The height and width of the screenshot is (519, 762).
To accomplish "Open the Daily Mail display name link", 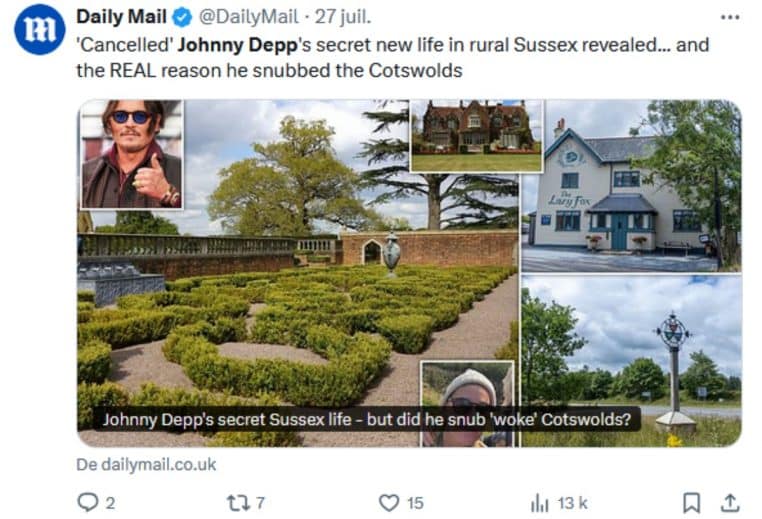I will [x=121, y=17].
